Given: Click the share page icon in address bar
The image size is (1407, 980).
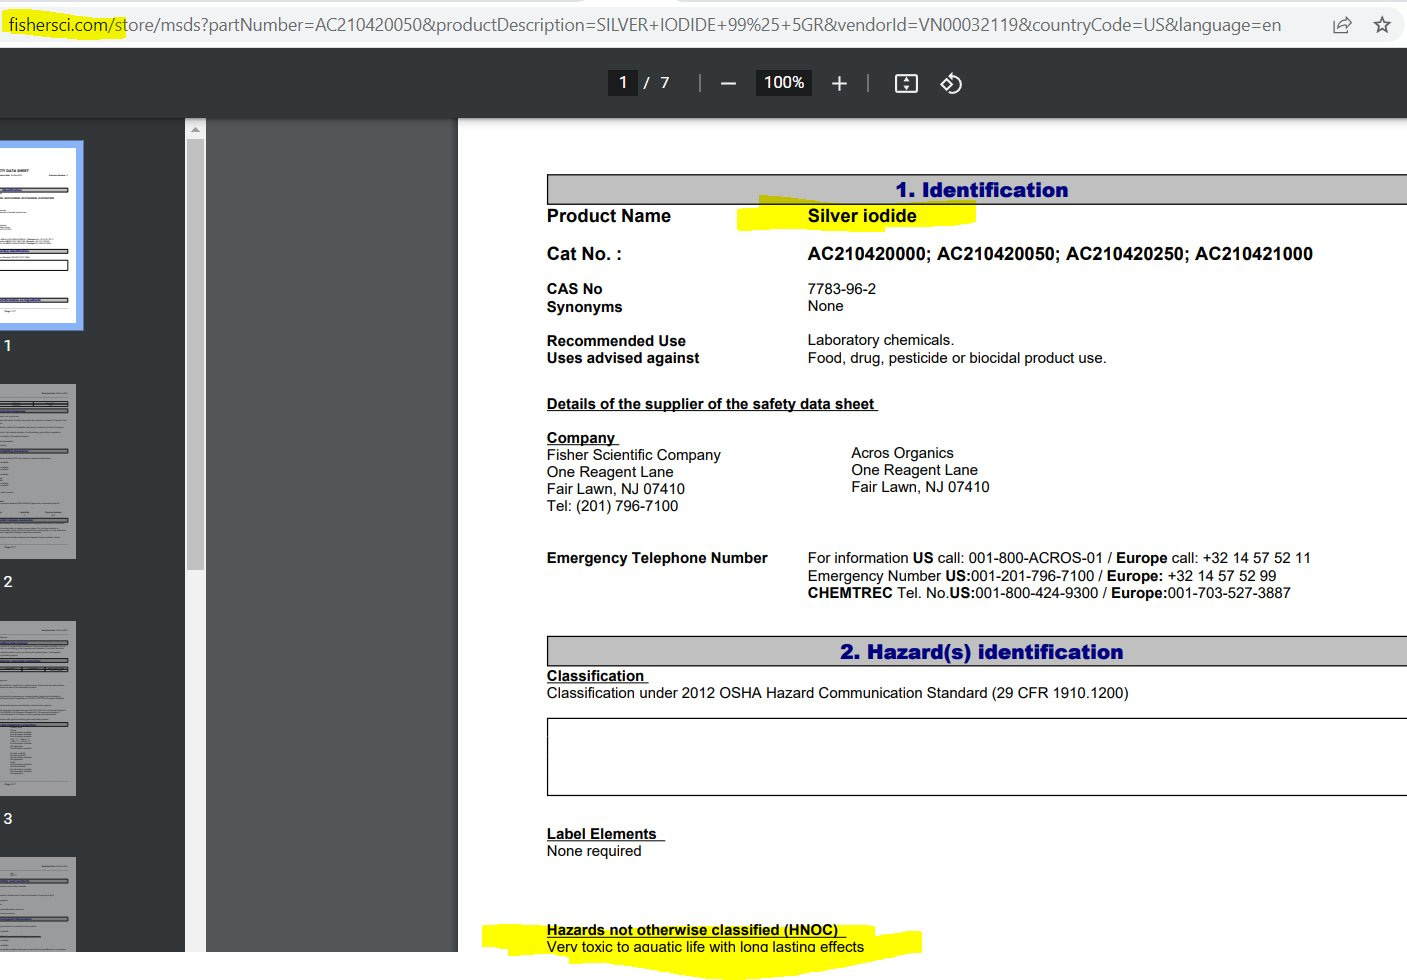Looking at the screenshot, I should pyautogui.click(x=1342, y=25).
